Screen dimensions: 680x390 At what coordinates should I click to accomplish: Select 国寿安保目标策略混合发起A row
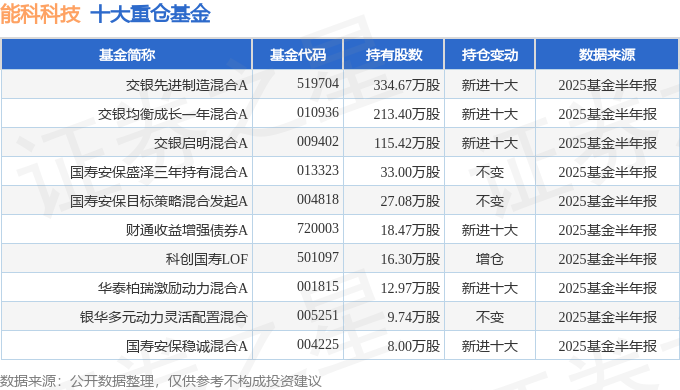pos(159,201)
